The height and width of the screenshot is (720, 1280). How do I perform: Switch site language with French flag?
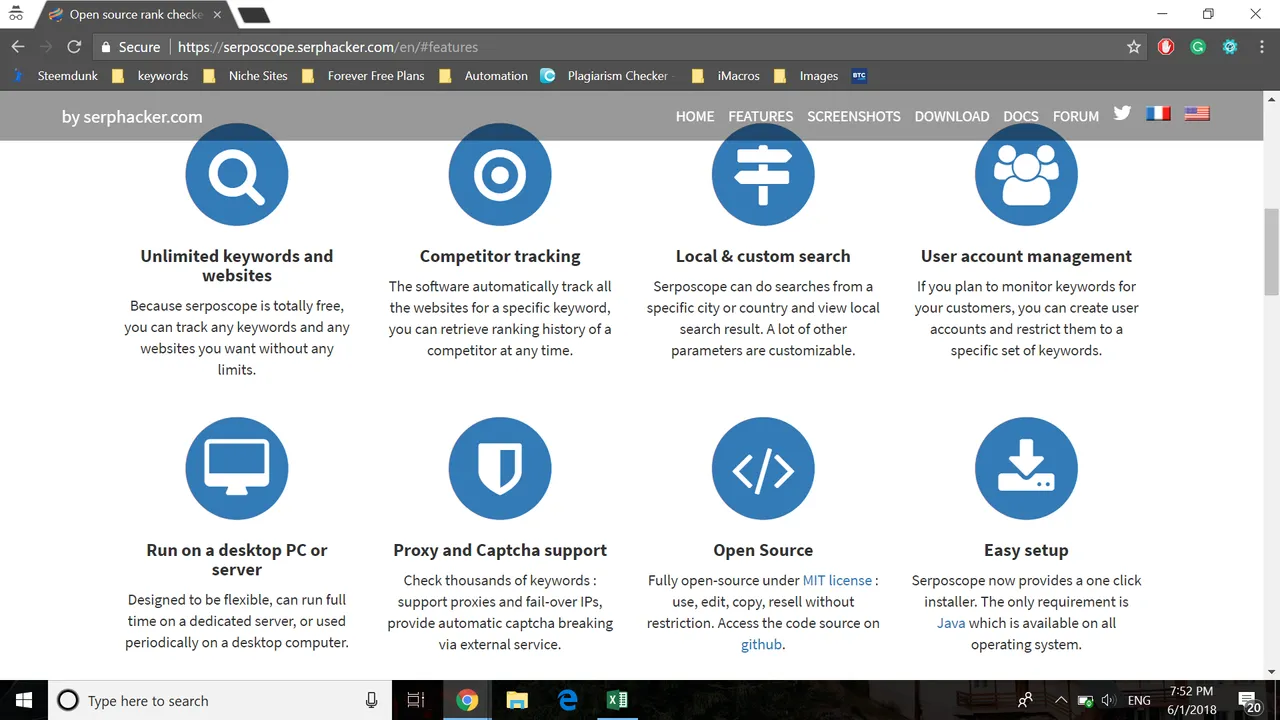pyautogui.click(x=1158, y=114)
